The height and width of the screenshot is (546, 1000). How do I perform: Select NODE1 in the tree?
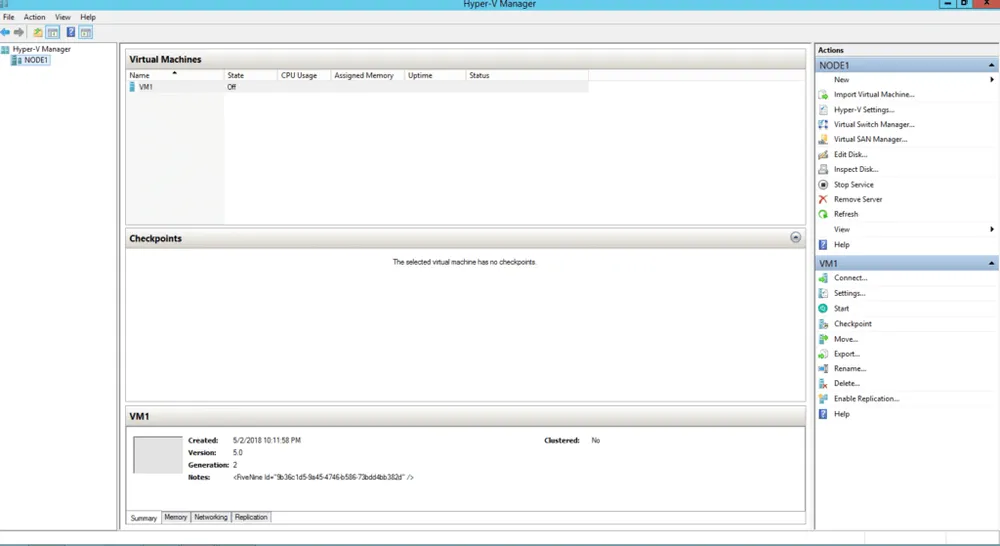click(x=36, y=60)
